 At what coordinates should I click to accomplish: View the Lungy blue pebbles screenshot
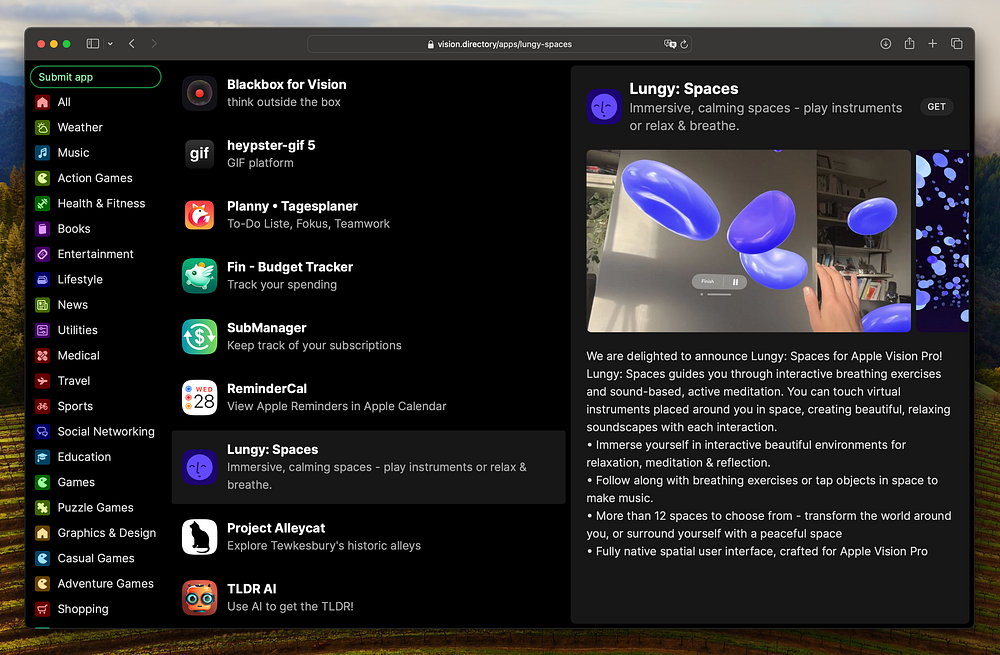[x=749, y=241]
